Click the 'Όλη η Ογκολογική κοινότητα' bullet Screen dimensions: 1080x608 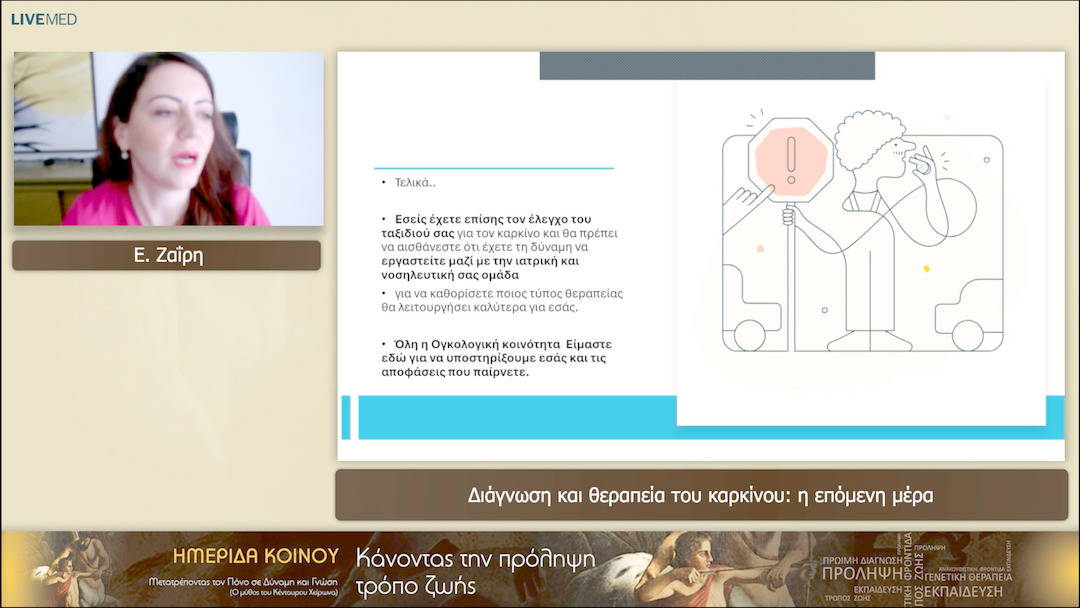coord(495,357)
